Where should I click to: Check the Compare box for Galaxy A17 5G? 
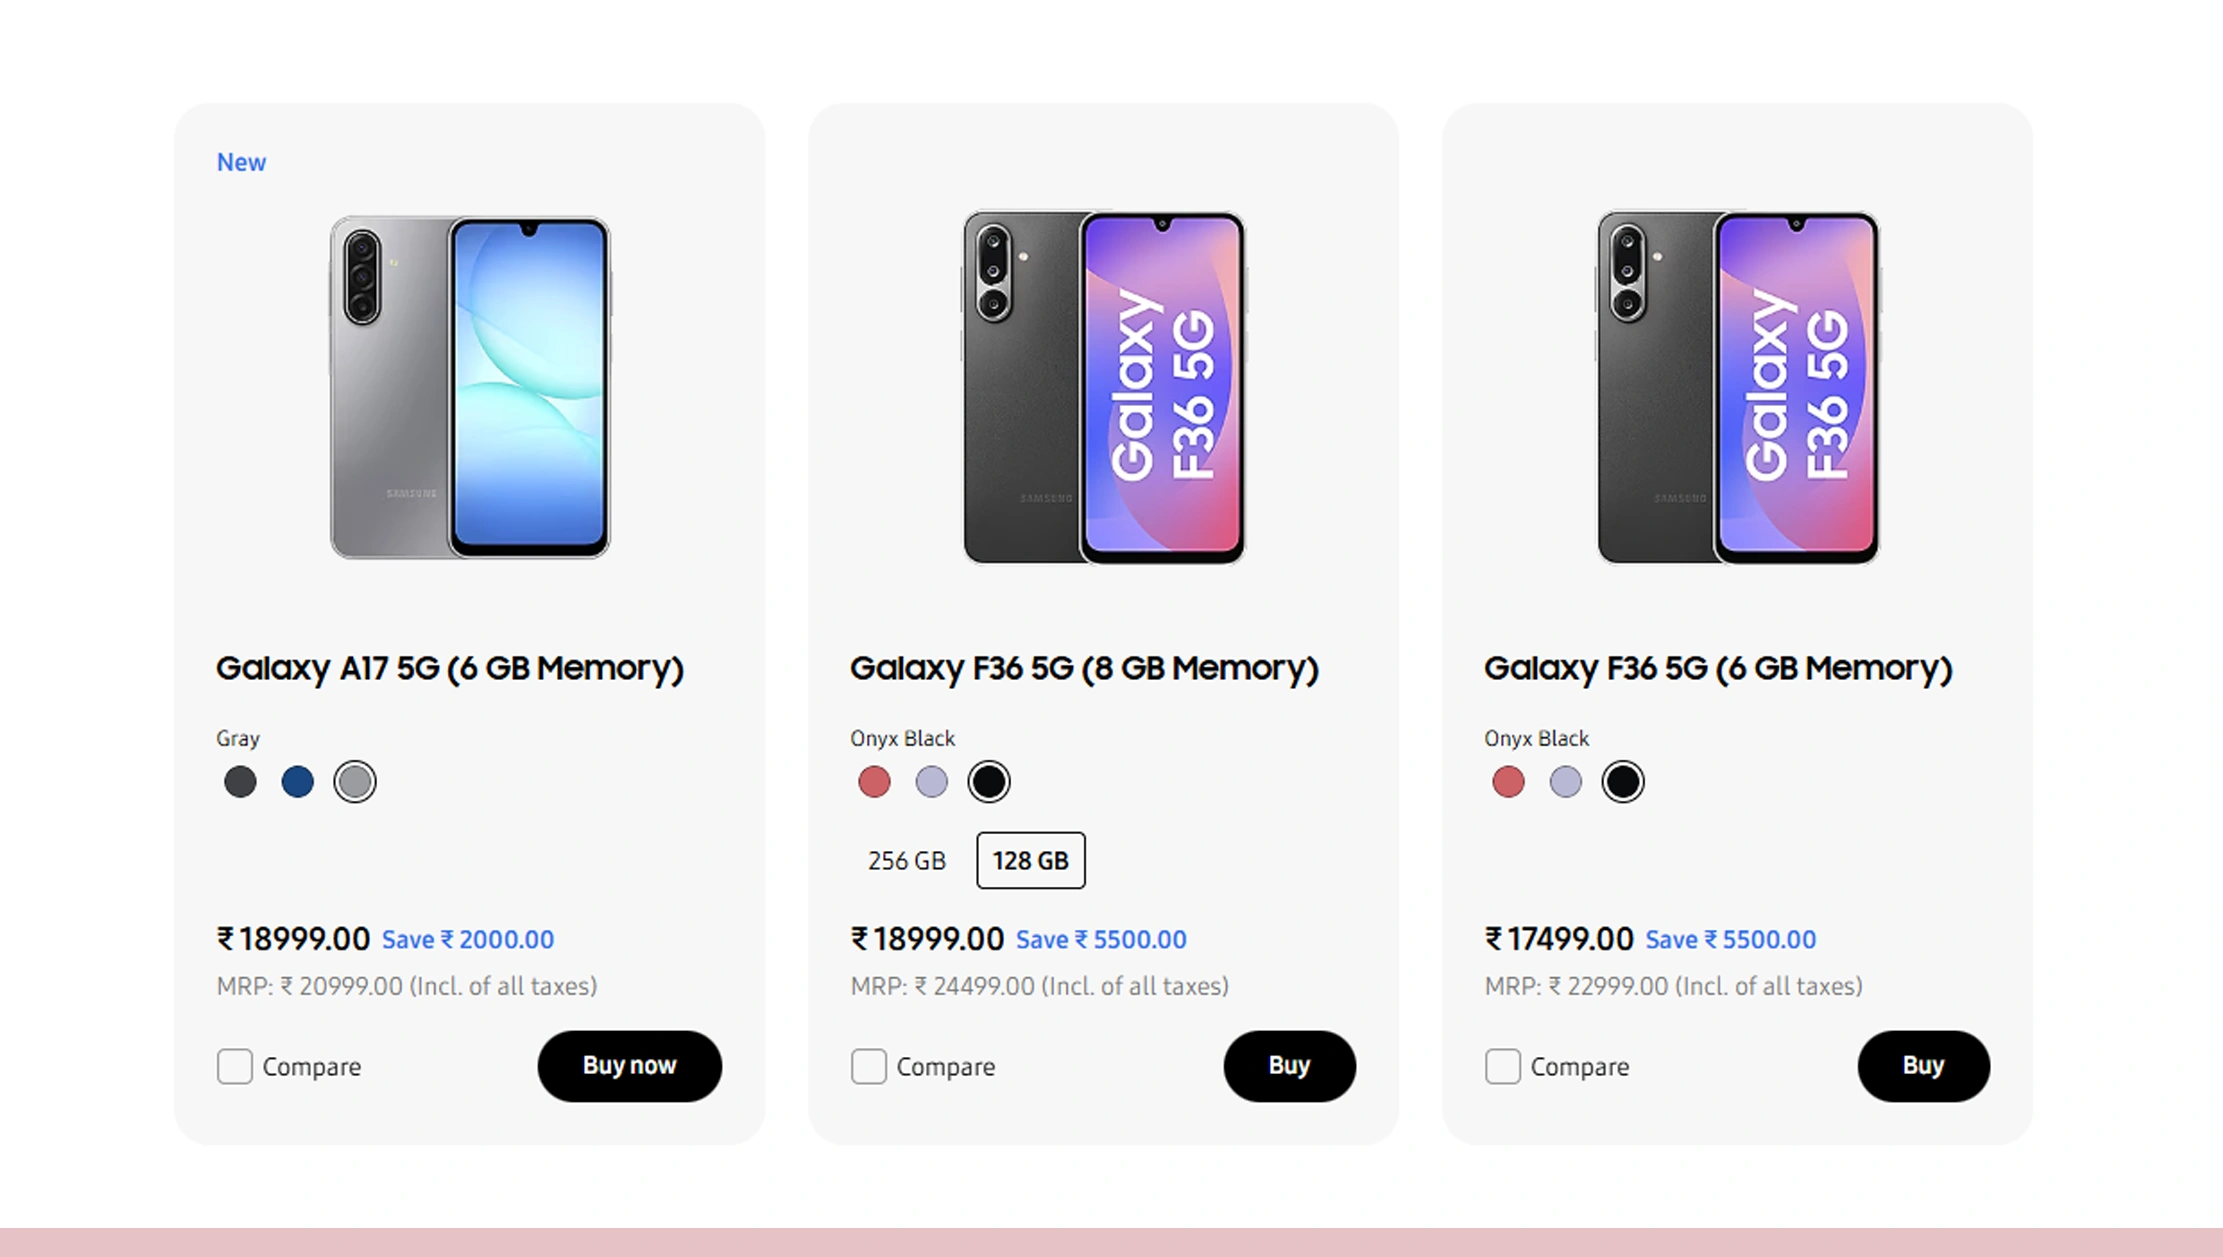[234, 1066]
